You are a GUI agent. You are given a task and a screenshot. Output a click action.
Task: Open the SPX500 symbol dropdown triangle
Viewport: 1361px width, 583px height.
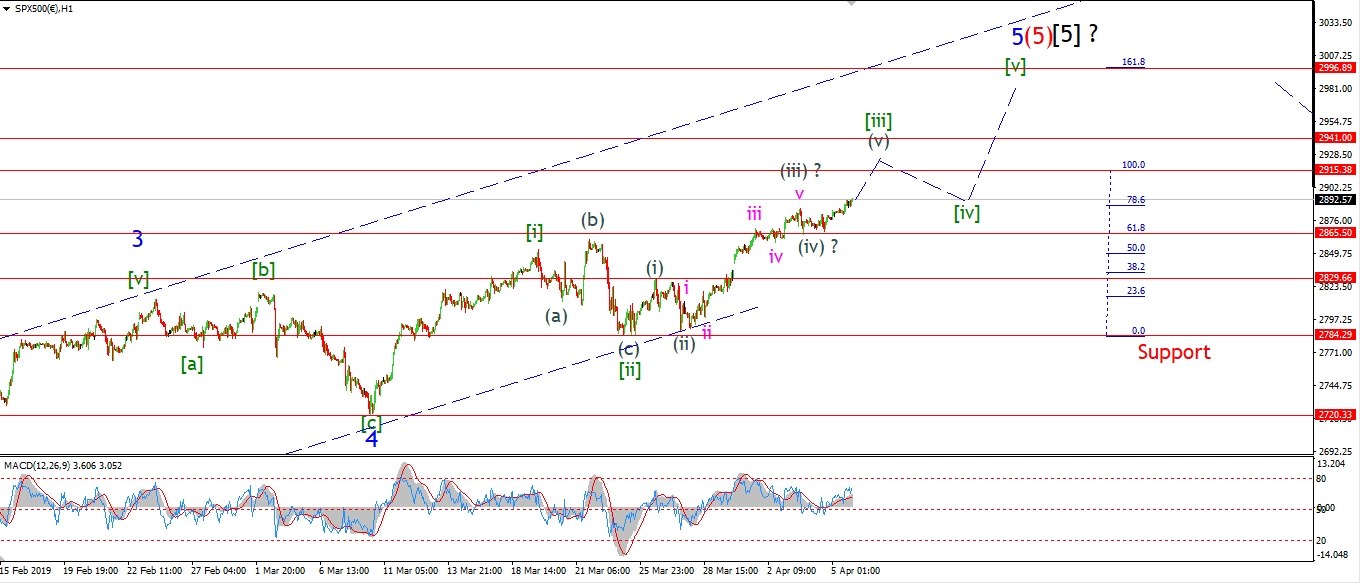(6, 8)
